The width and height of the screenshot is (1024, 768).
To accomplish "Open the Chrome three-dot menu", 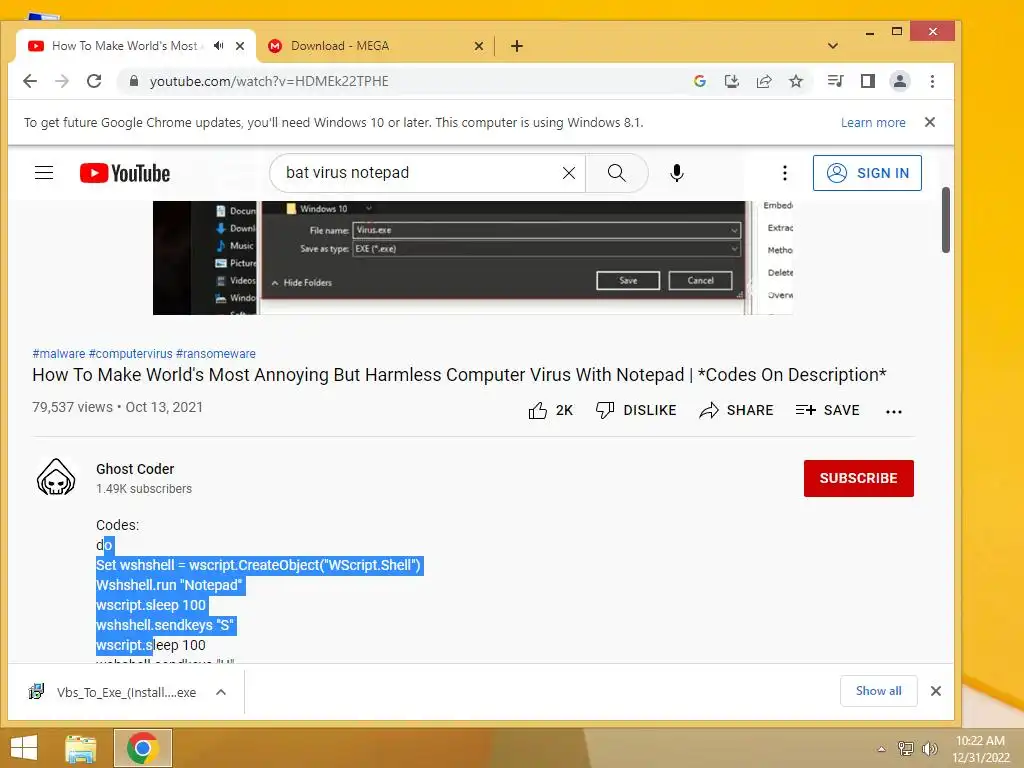I will tap(932, 81).
